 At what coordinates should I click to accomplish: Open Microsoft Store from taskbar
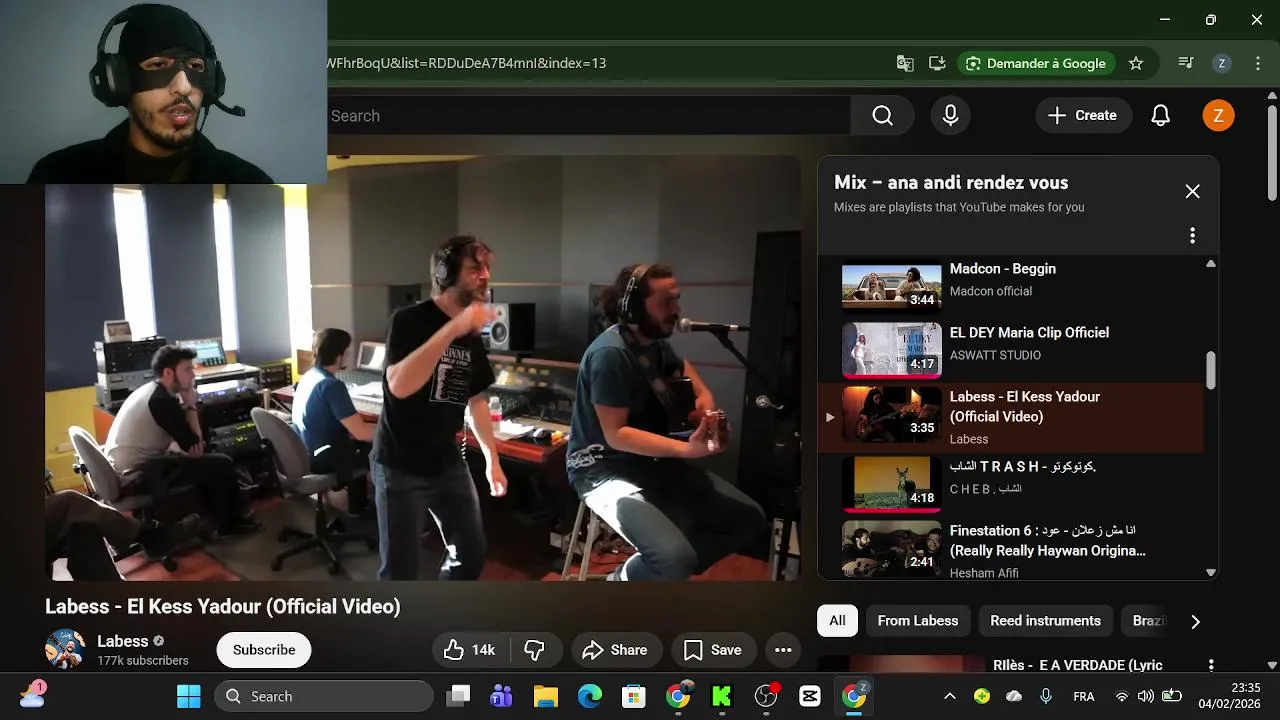click(633, 696)
